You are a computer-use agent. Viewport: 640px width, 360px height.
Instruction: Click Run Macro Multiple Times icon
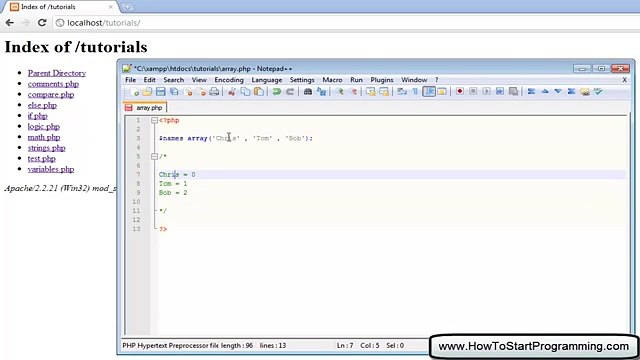(x=500, y=91)
